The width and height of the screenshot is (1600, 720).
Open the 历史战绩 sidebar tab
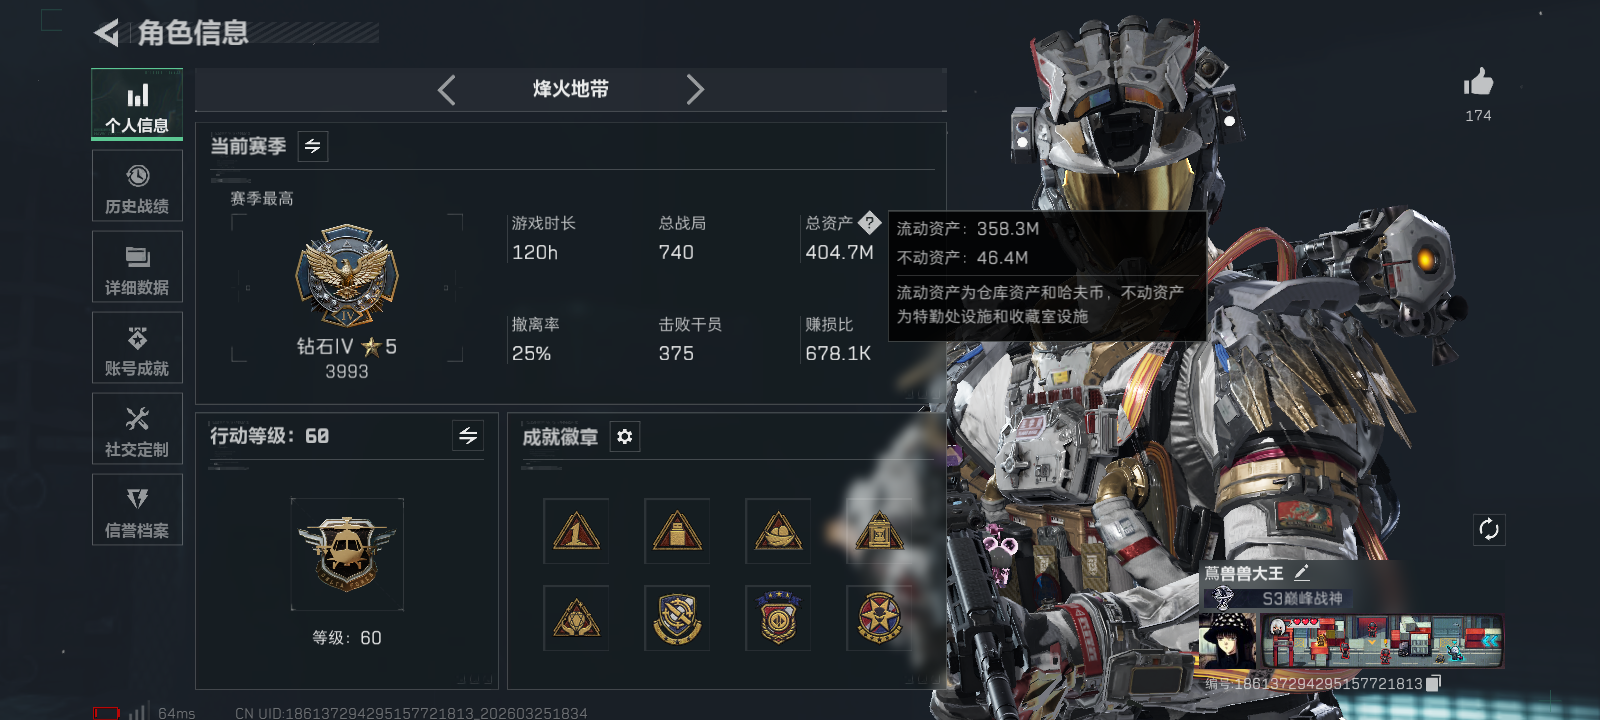(x=137, y=186)
